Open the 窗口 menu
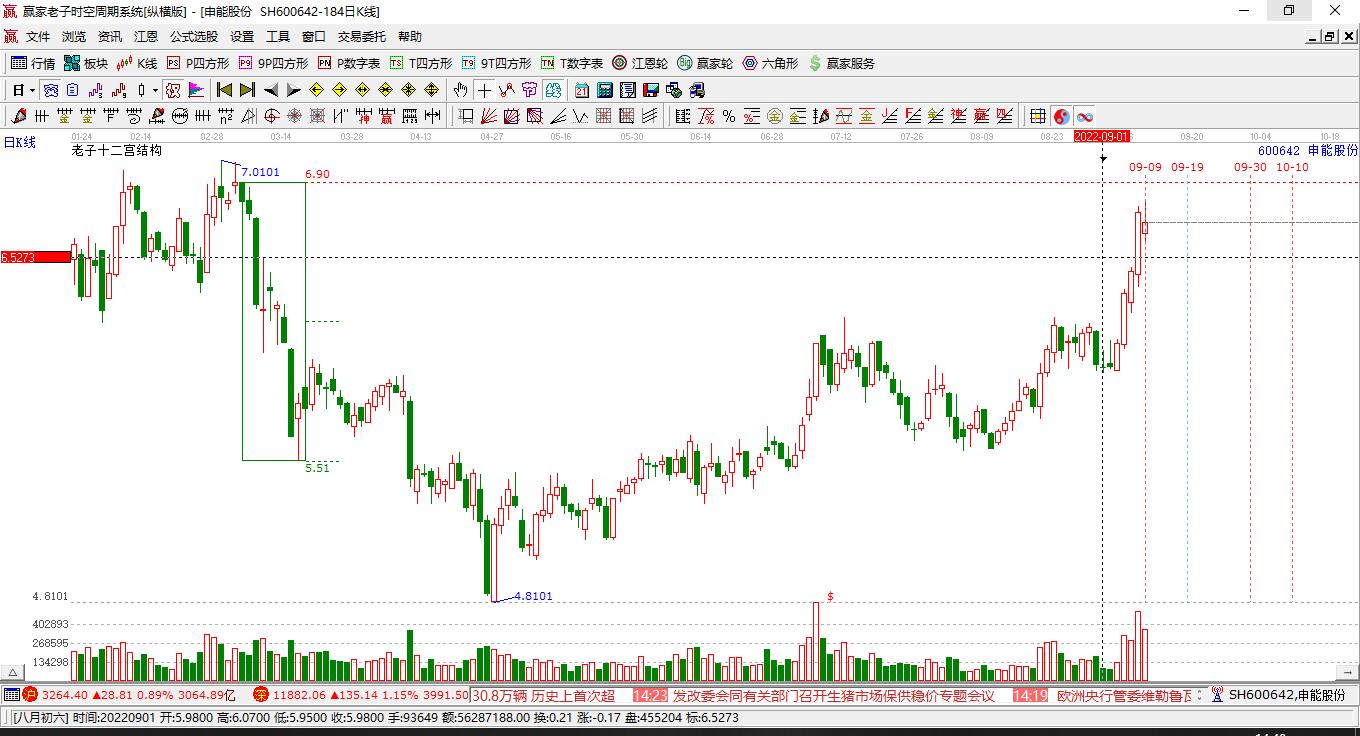The width and height of the screenshot is (1360, 736). [314, 37]
